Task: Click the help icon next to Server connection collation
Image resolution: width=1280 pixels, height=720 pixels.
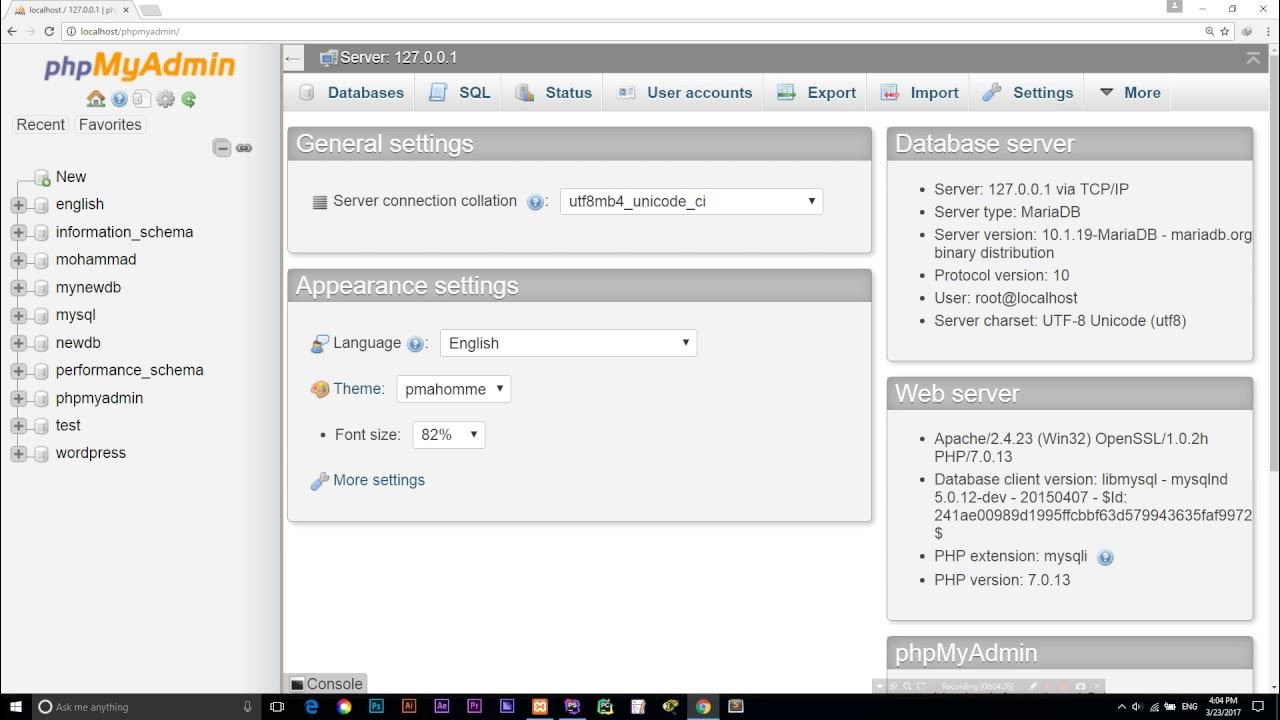Action: [535, 202]
